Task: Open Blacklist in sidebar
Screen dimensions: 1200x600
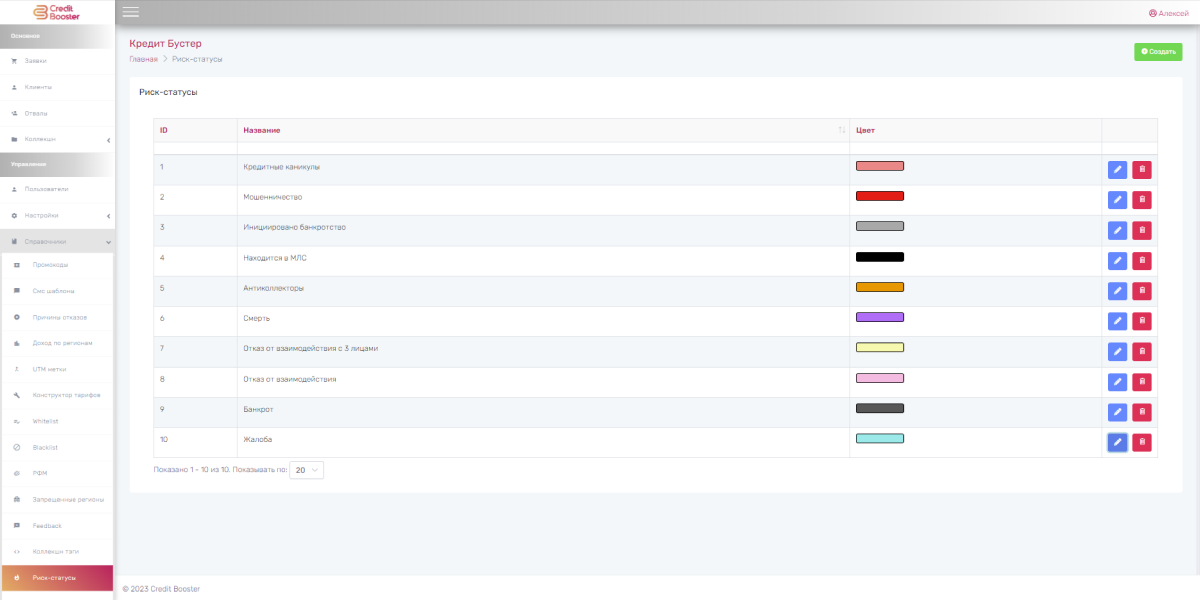Action: [x=46, y=447]
